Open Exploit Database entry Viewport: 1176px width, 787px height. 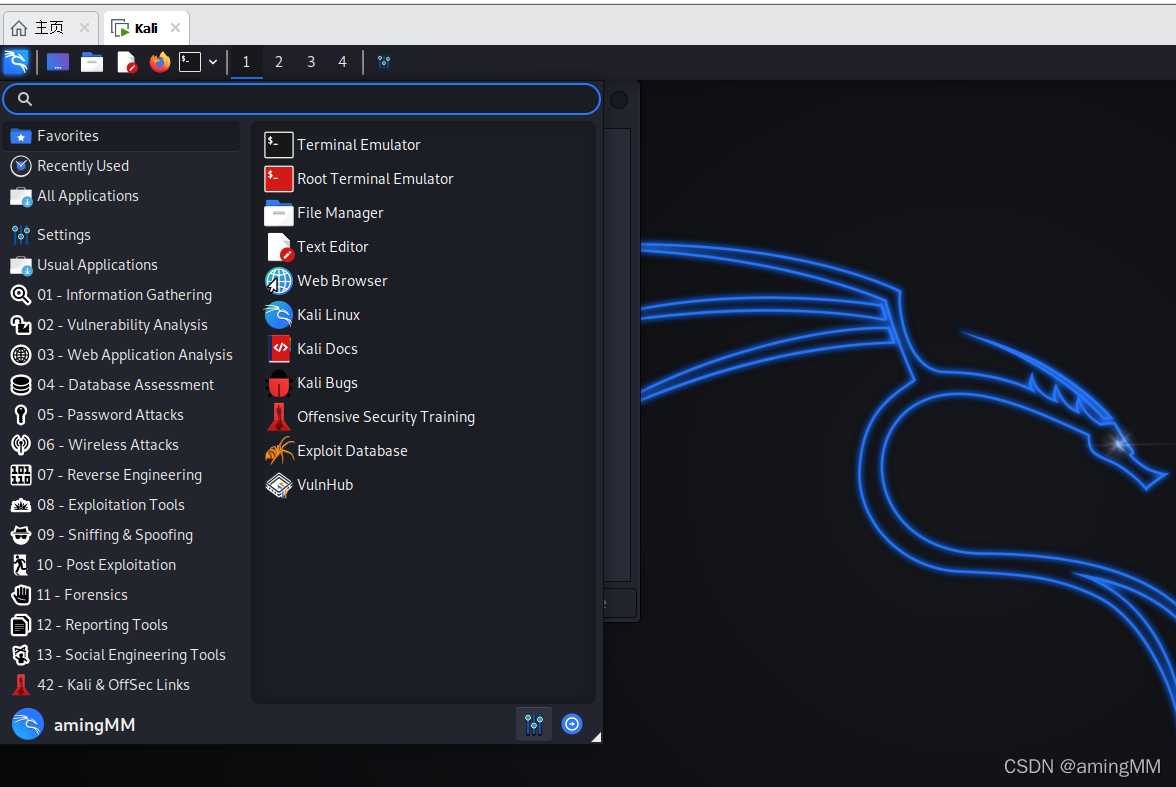click(424, 451)
